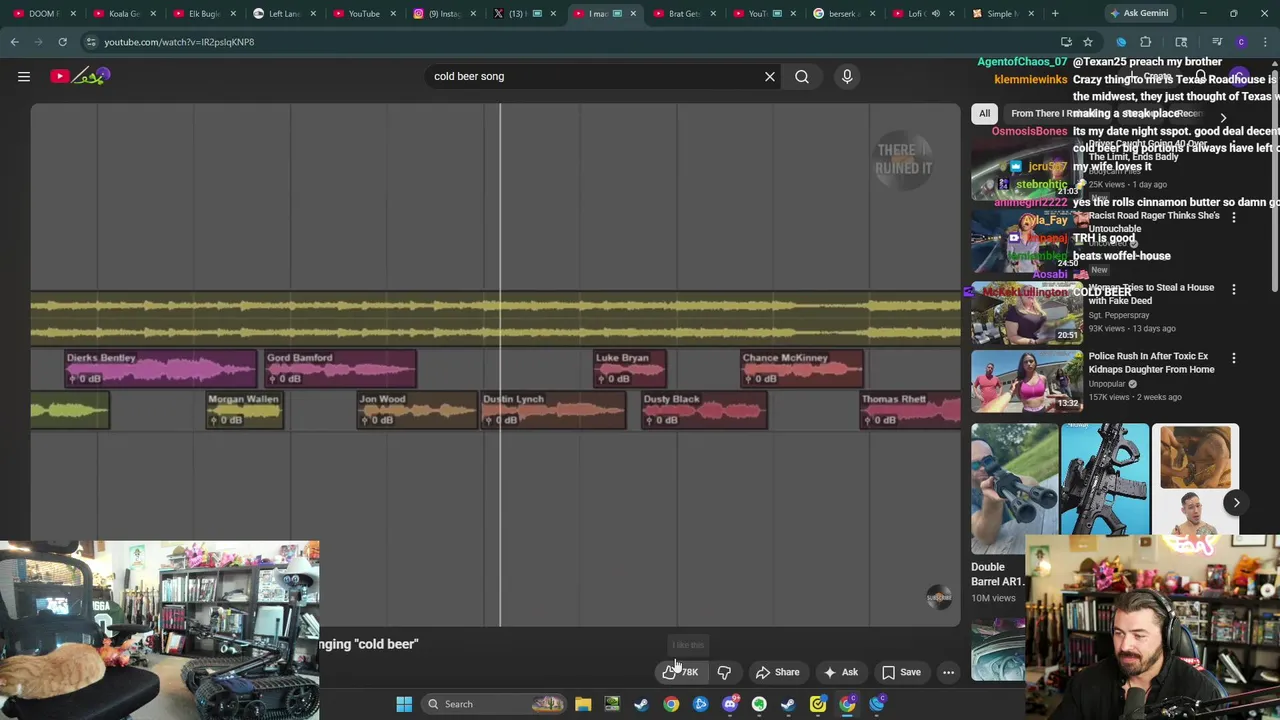Open the Chrome profile avatar C

(x=1241, y=42)
